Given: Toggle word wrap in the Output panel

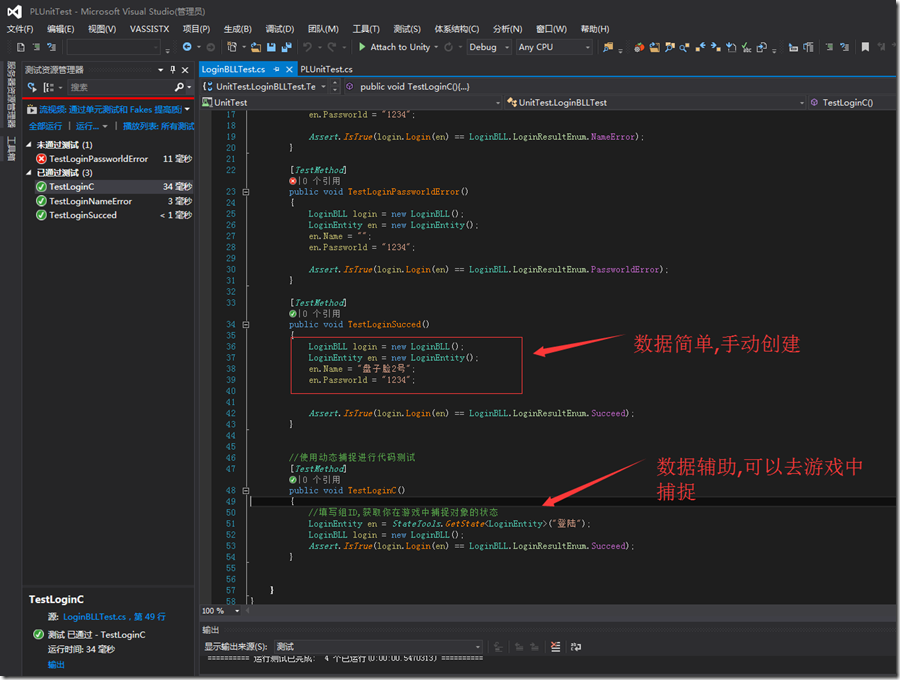Looking at the screenshot, I should click(576, 647).
